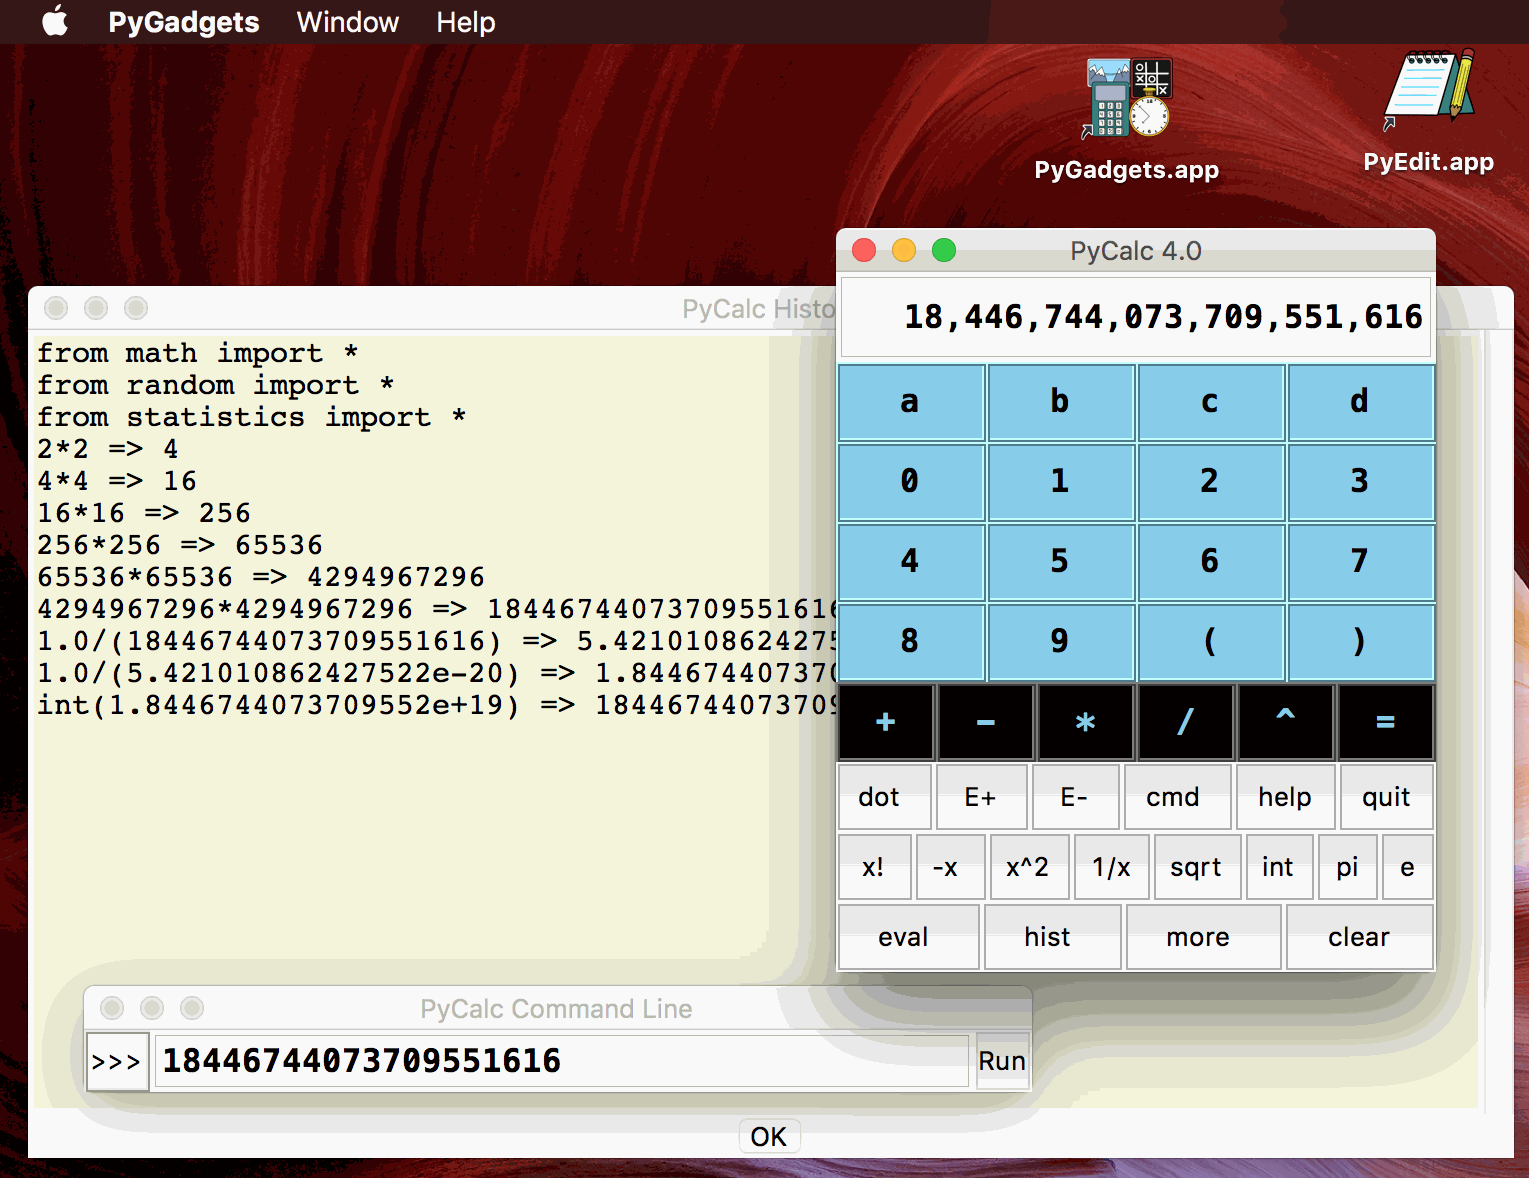
Task: Click the Run button in Command Line
Action: coord(1002,1061)
